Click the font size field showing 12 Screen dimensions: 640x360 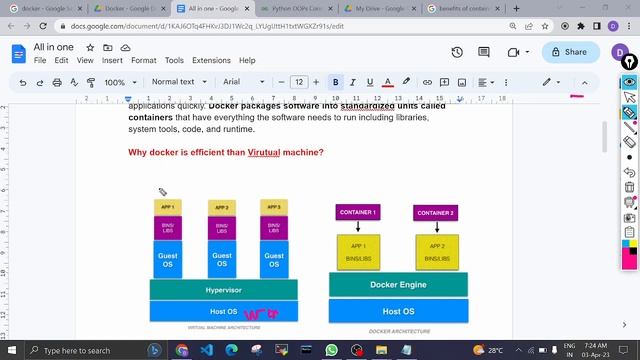[x=299, y=82]
